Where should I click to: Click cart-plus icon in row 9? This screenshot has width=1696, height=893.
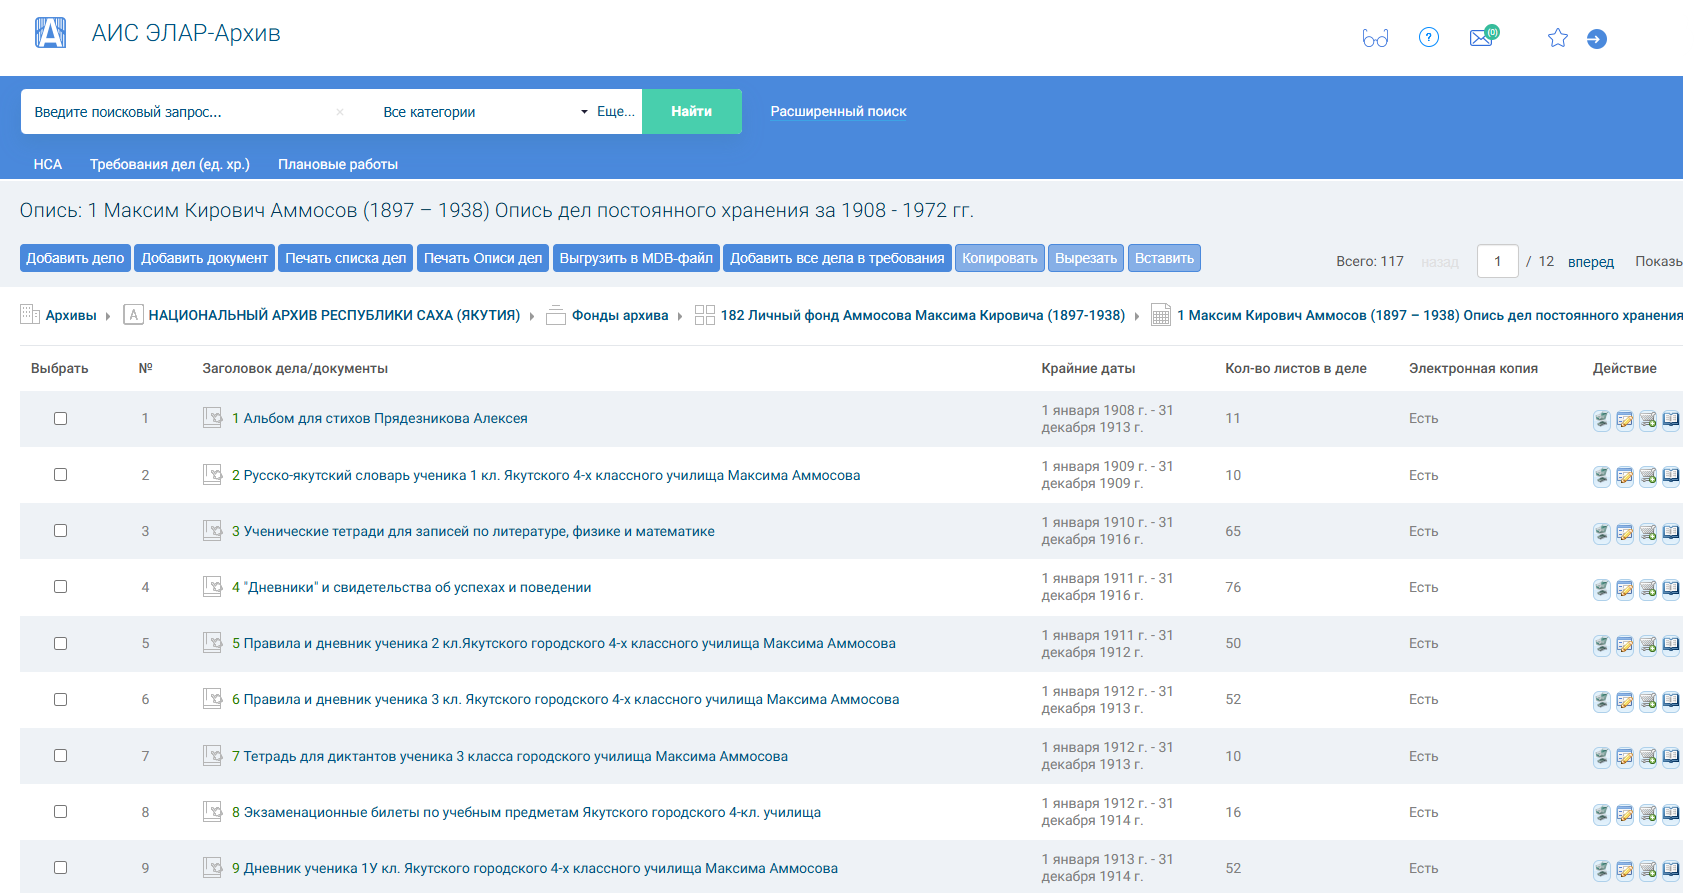click(1647, 870)
